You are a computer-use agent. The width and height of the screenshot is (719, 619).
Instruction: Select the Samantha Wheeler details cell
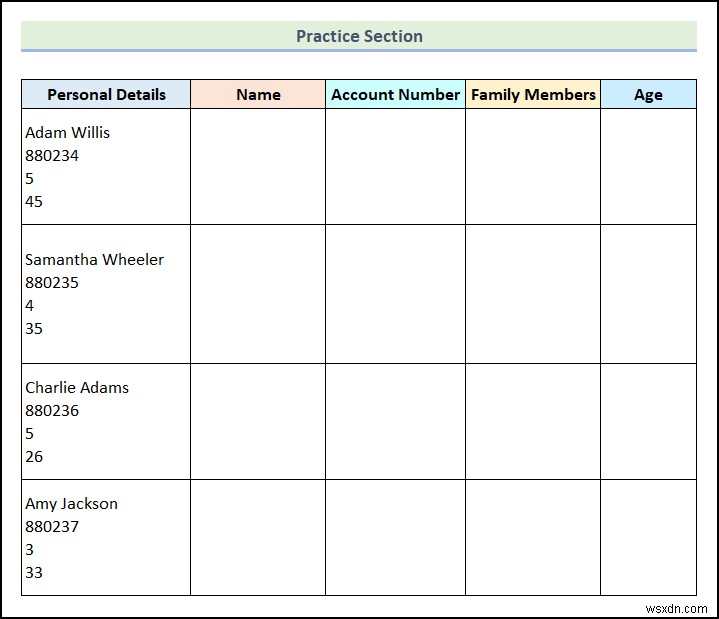106,294
